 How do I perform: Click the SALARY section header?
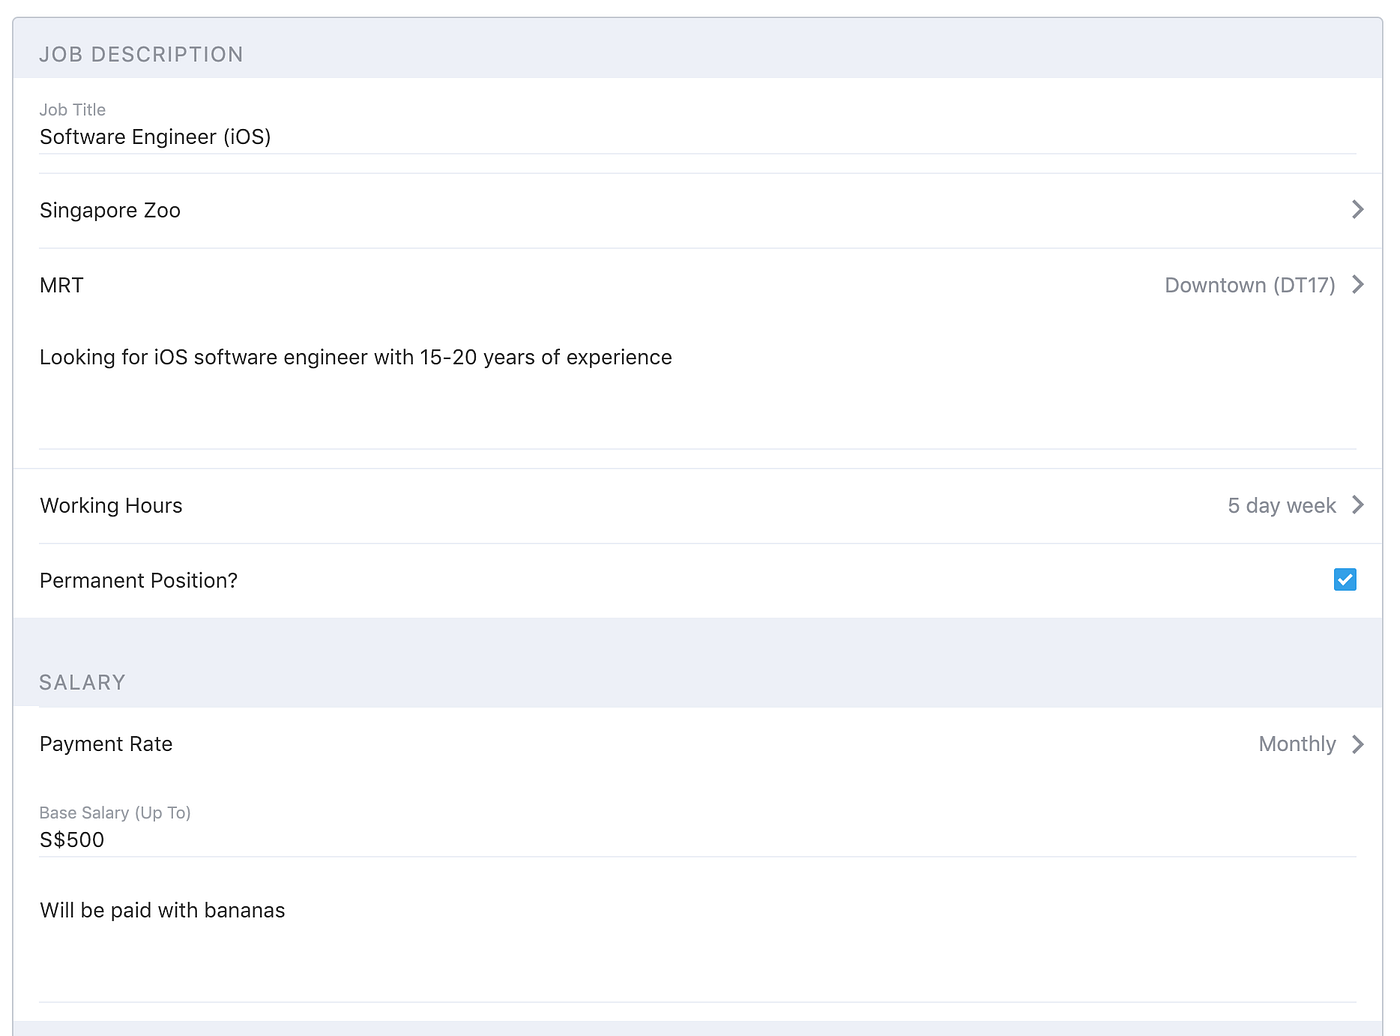click(82, 682)
